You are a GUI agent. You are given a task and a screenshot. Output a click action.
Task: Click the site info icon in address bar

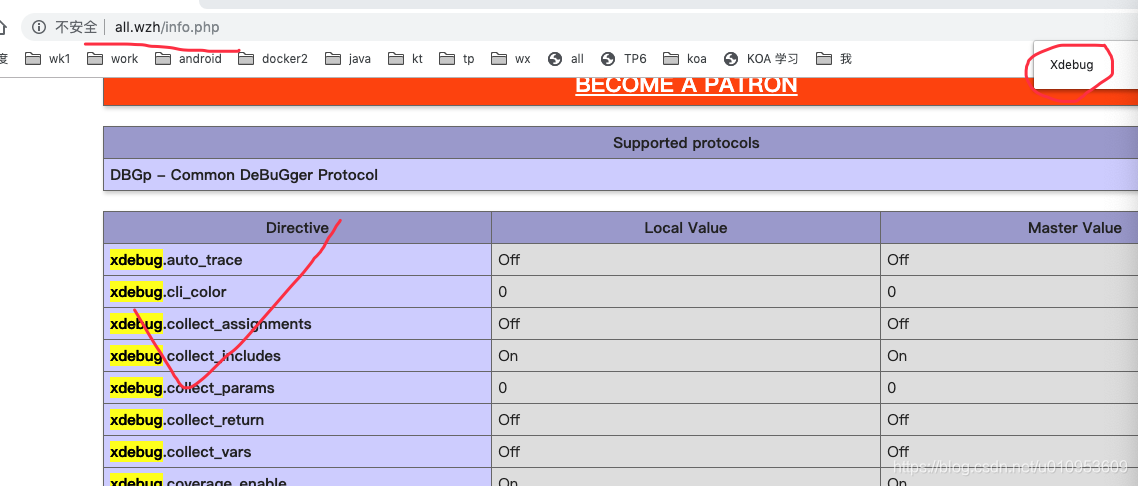38,28
